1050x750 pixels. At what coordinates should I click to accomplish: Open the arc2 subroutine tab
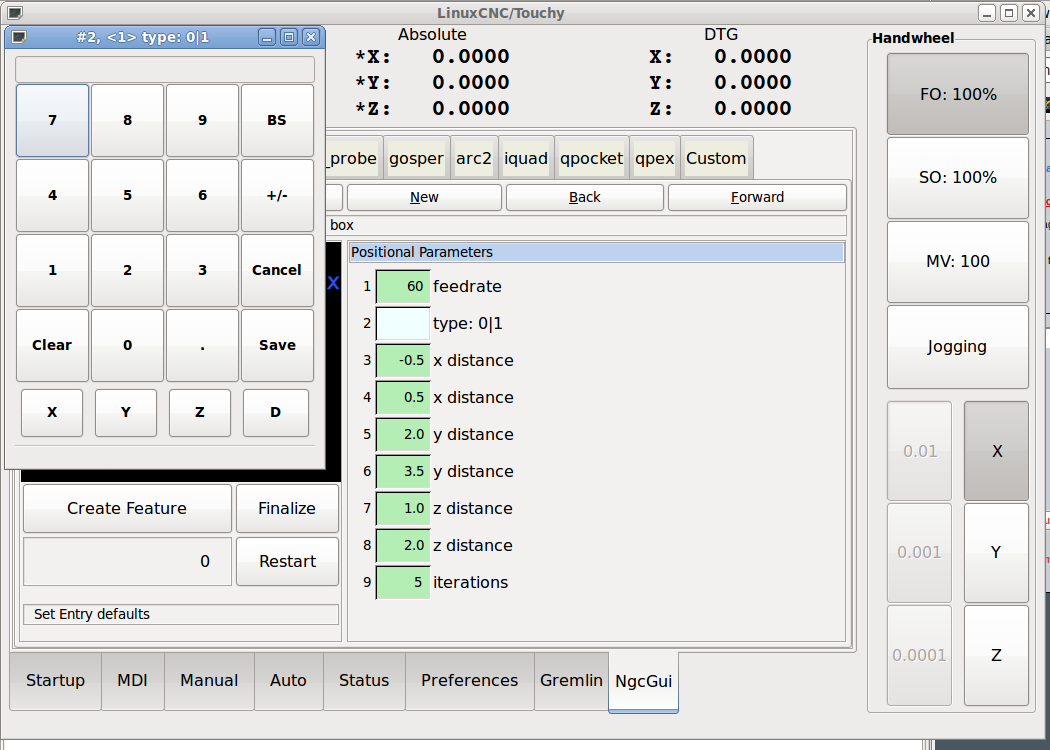tap(474, 159)
